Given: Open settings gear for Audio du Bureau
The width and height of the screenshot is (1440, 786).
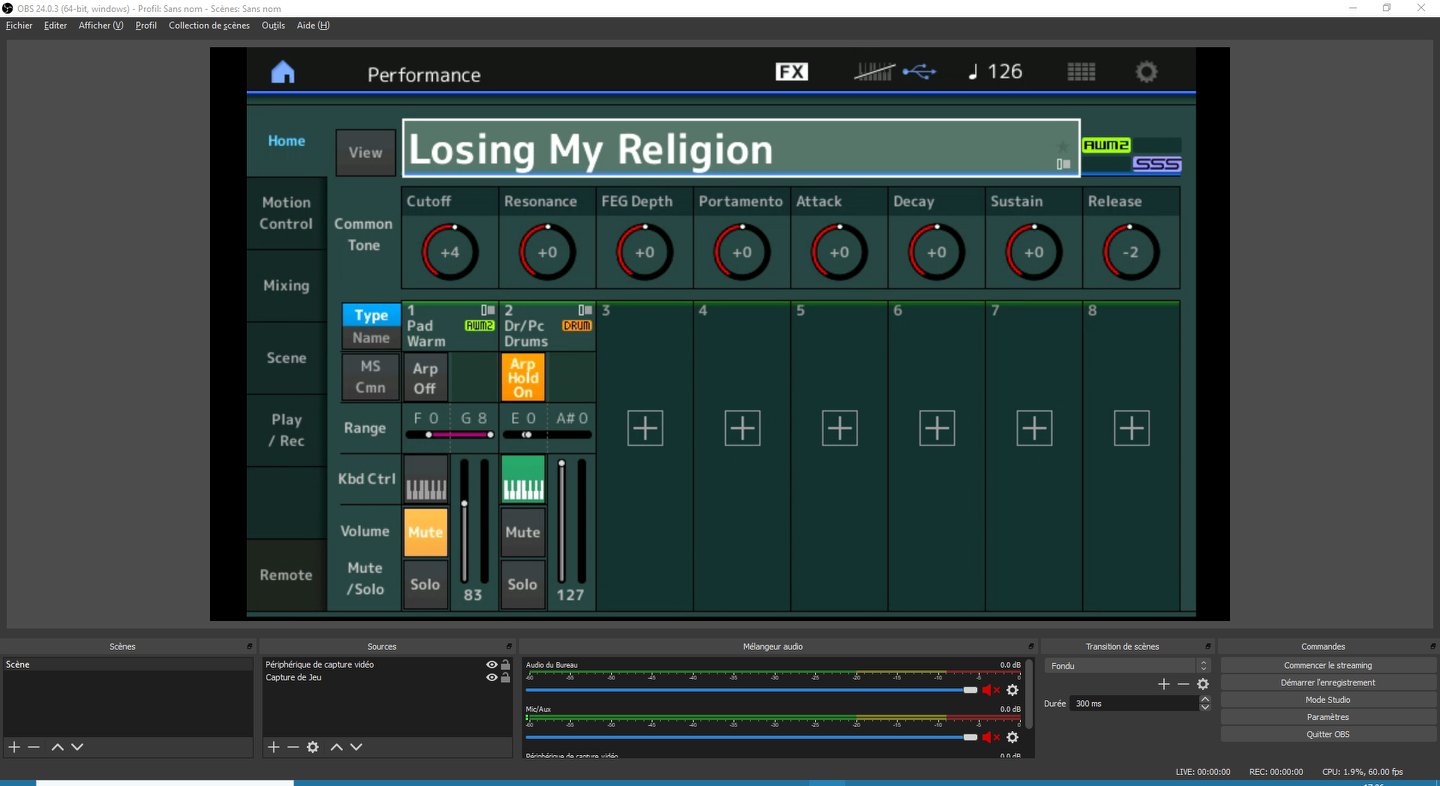Looking at the screenshot, I should click(1012, 690).
